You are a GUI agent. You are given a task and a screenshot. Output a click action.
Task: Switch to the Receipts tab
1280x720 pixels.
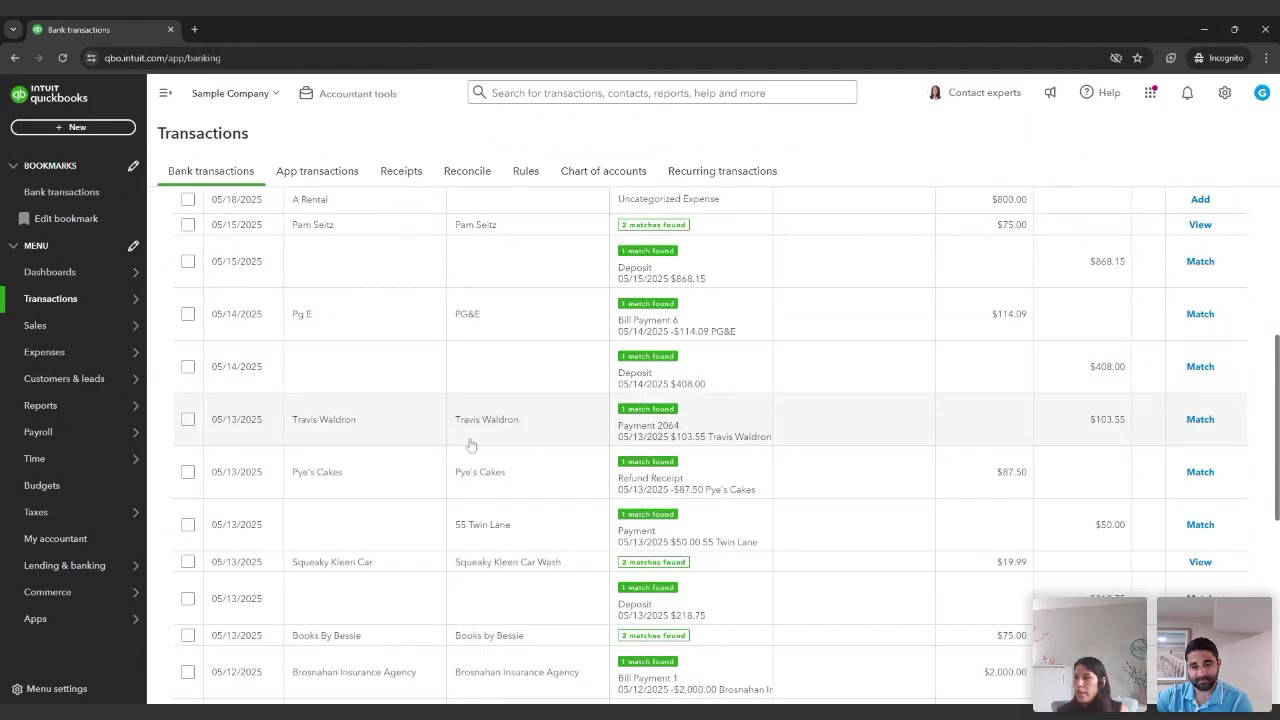tap(401, 171)
